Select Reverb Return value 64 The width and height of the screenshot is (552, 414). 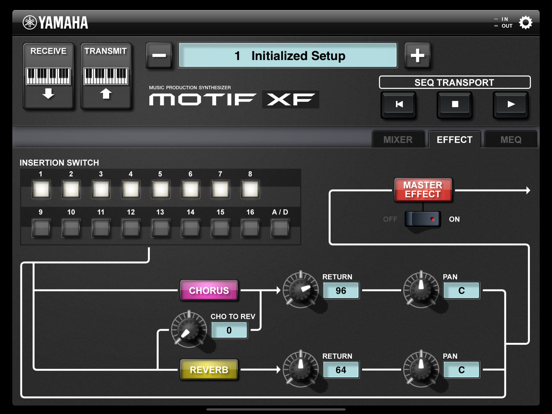[x=341, y=370]
